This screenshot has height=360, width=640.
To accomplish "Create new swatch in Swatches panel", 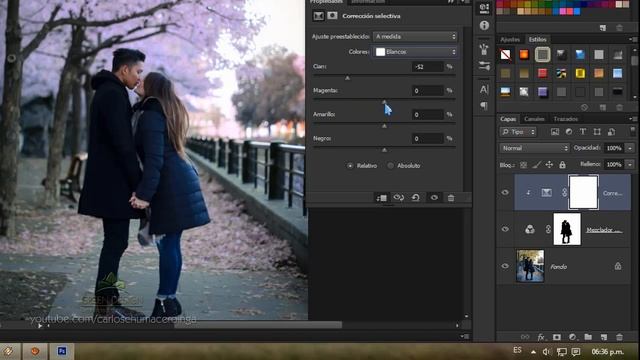I will 603,28.
